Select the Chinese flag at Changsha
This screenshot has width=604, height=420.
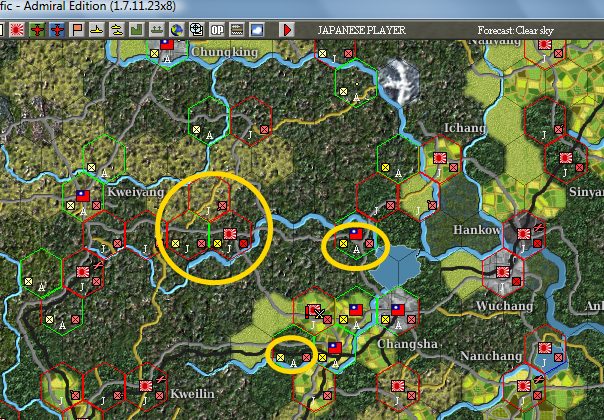[x=398, y=309]
